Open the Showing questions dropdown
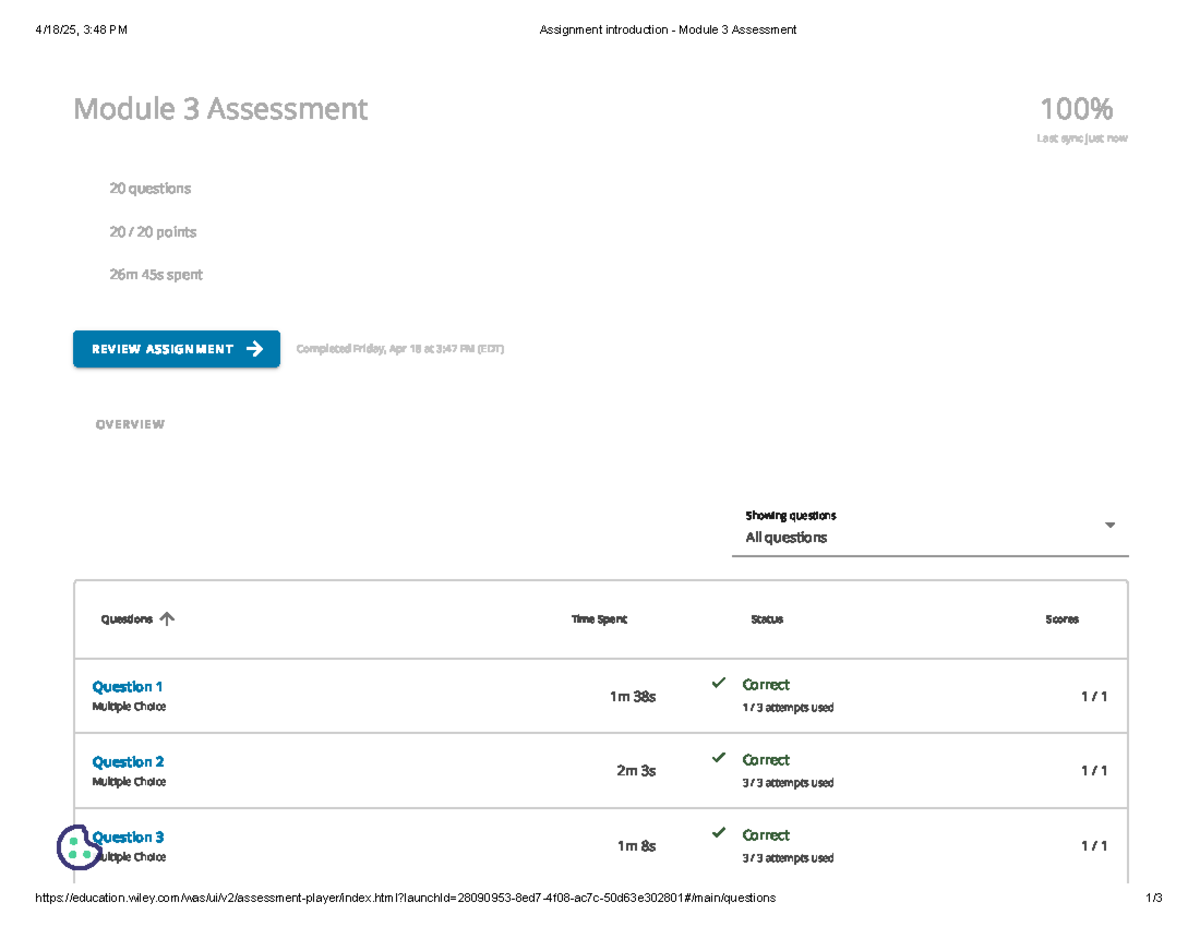This screenshot has width=1200, height=927. point(790,515)
